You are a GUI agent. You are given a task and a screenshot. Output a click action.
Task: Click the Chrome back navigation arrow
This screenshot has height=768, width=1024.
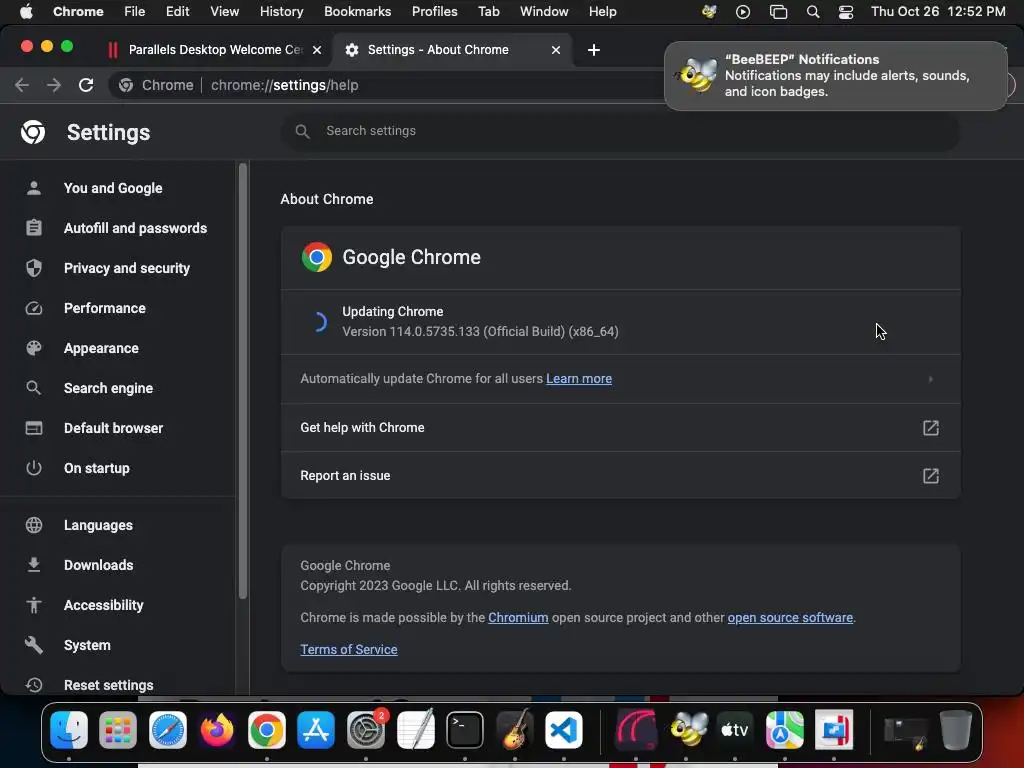(22, 85)
